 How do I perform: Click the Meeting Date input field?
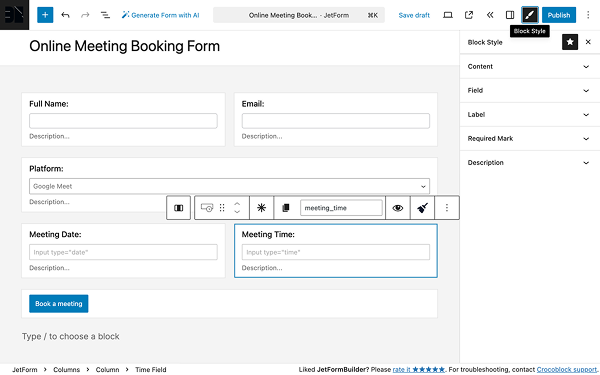[123, 252]
